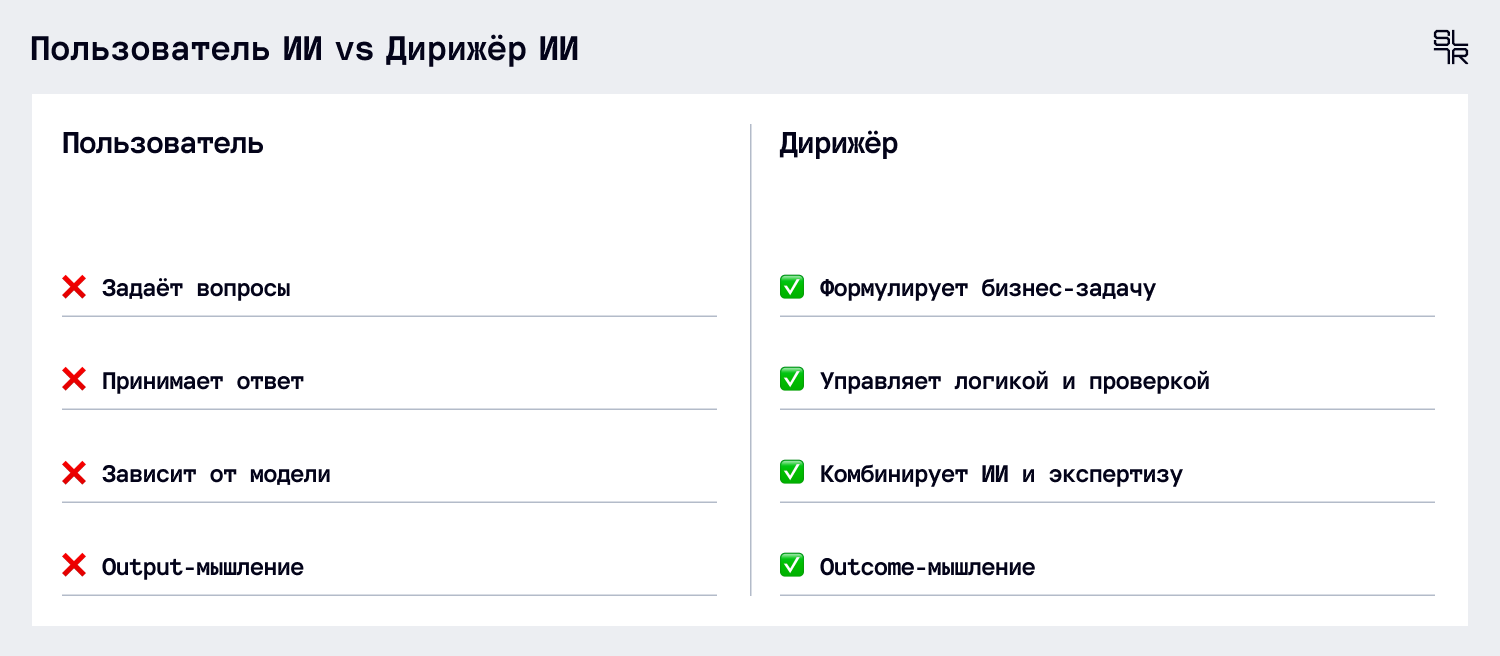Select the "Пользователь" column heading
This screenshot has width=1500, height=656.
(163, 144)
